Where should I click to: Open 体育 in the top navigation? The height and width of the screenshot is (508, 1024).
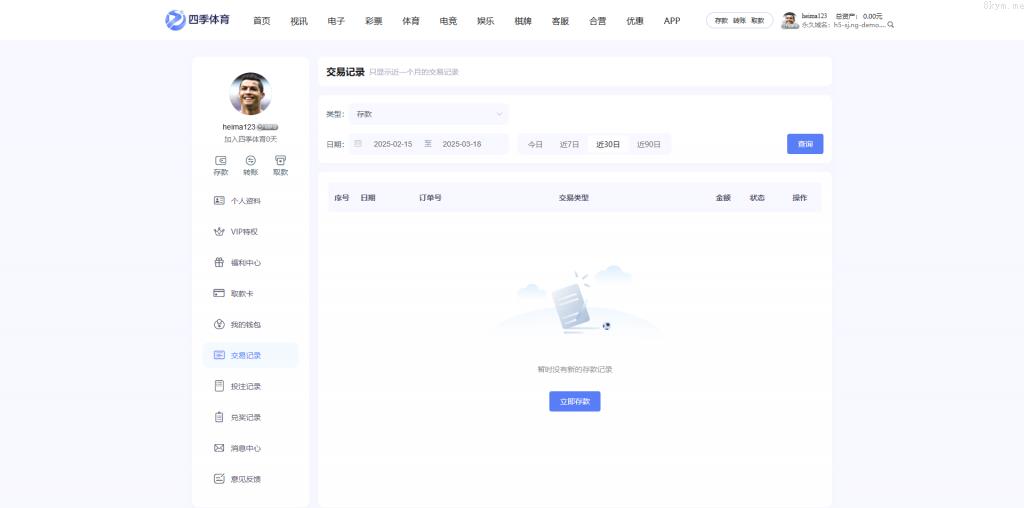pos(410,21)
